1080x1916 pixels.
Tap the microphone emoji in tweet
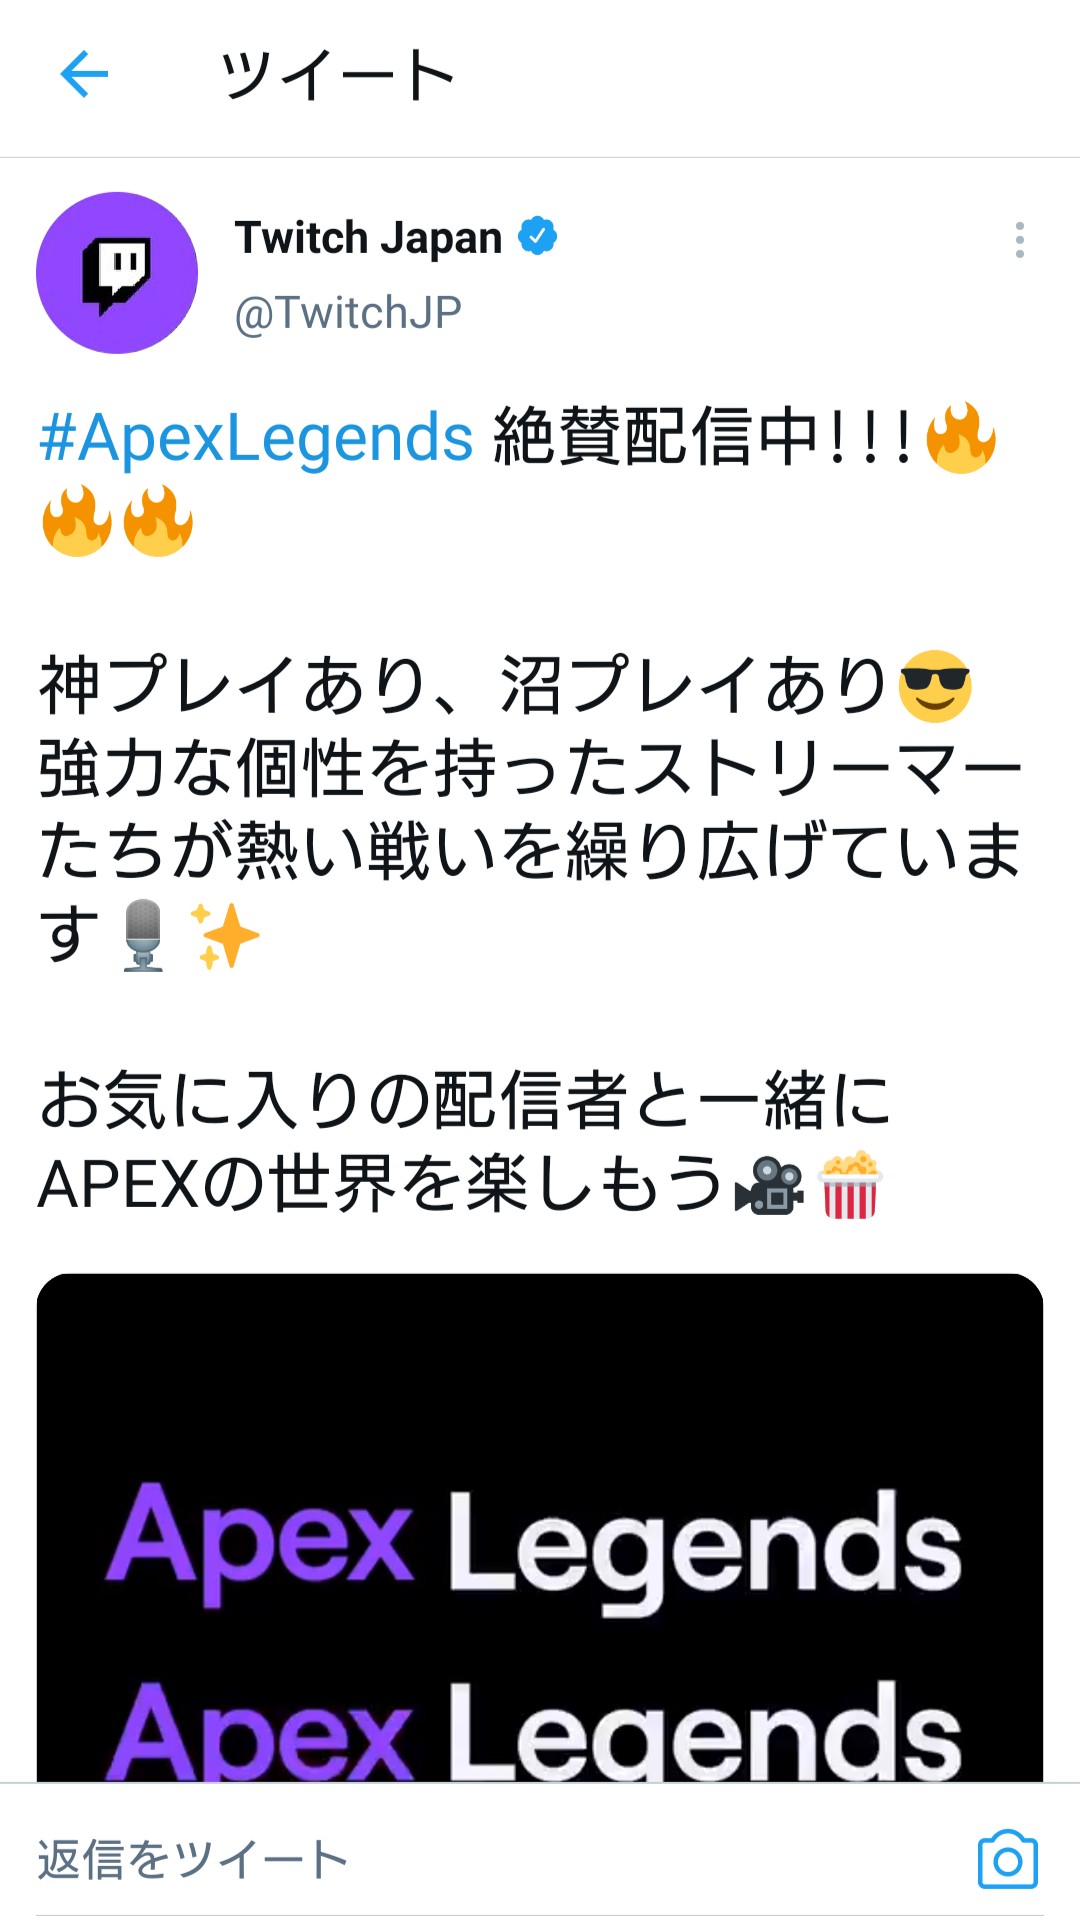143,935
